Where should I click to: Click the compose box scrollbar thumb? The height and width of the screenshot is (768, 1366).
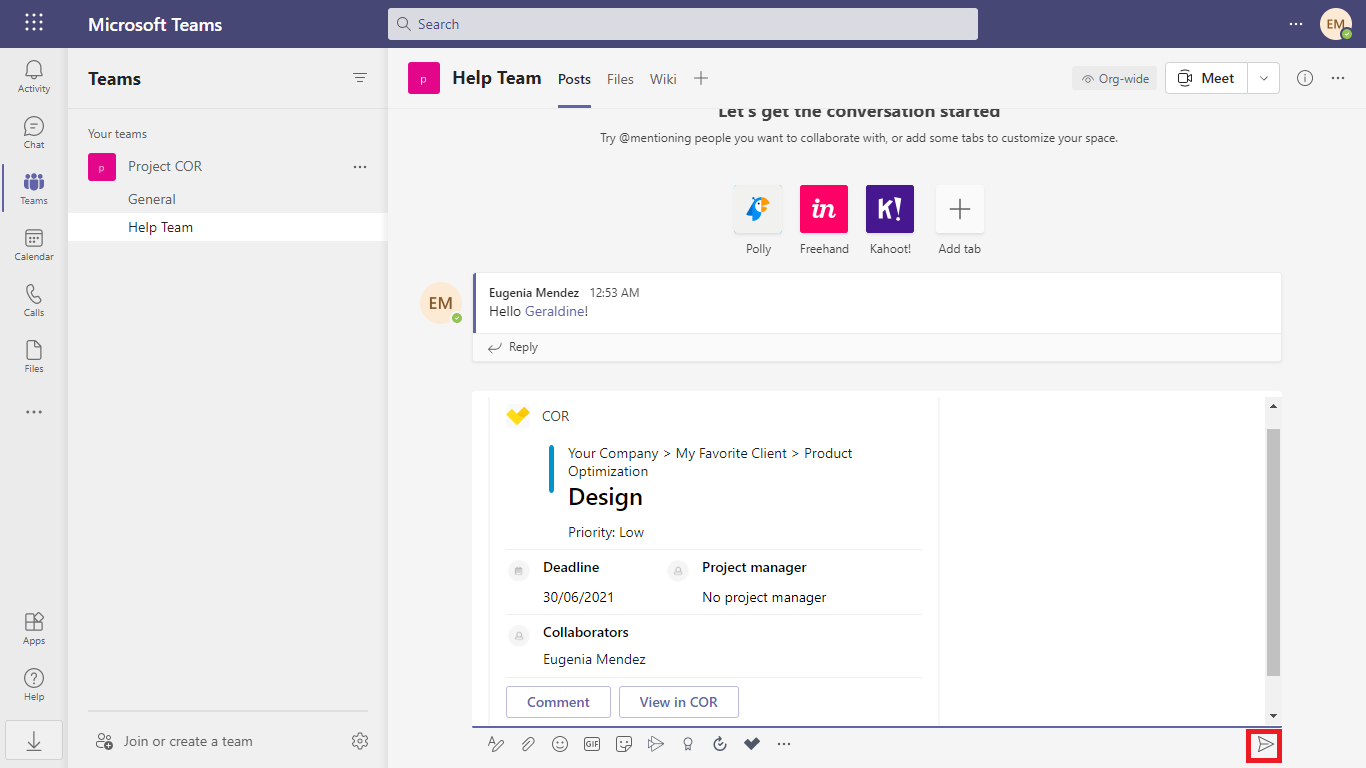tap(1273, 552)
